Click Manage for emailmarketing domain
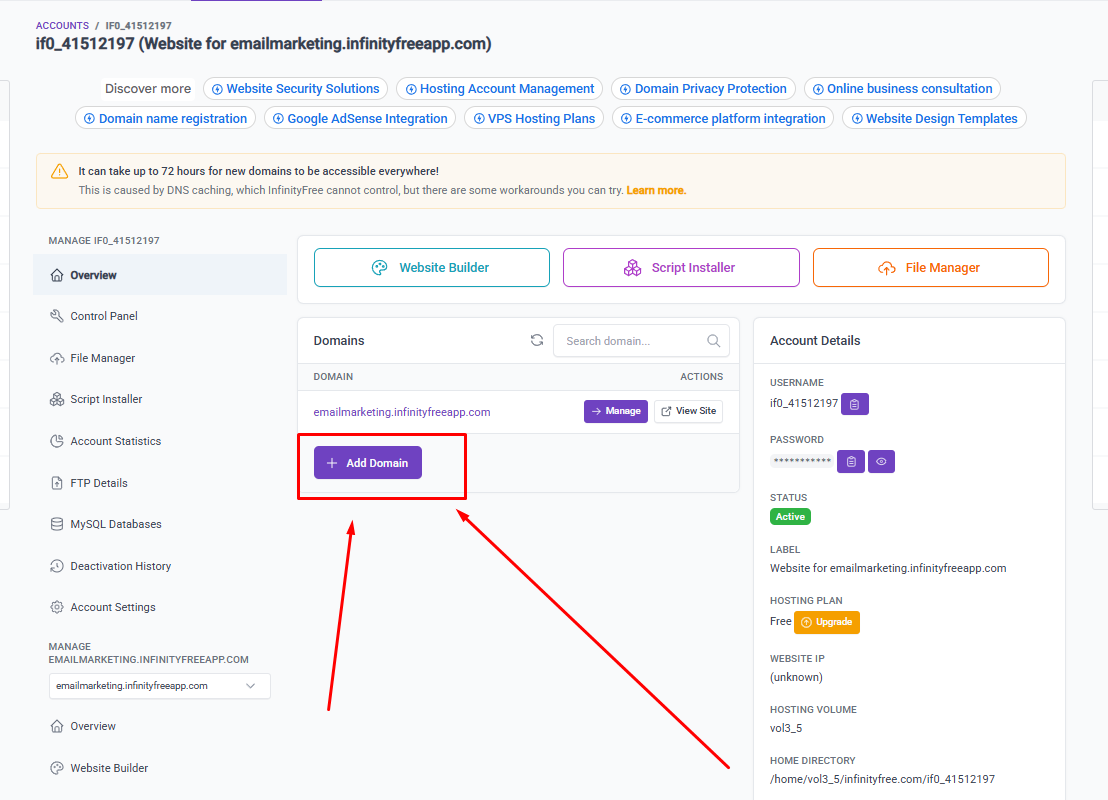This screenshot has width=1108, height=800. pos(615,411)
